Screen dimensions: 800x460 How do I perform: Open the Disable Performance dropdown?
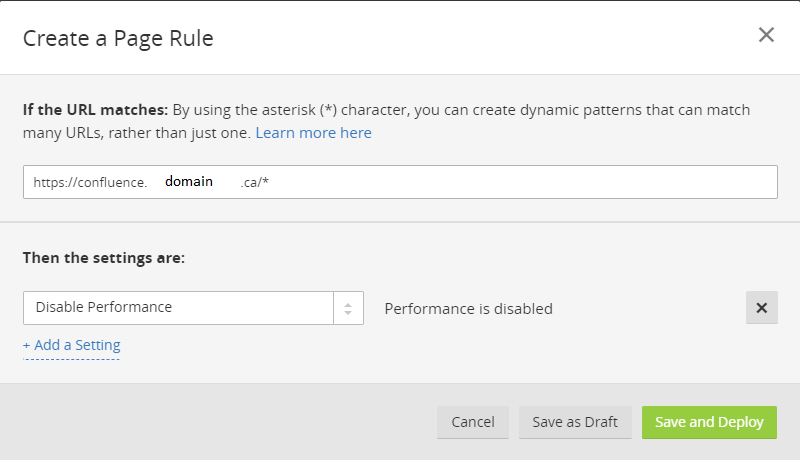(180, 308)
